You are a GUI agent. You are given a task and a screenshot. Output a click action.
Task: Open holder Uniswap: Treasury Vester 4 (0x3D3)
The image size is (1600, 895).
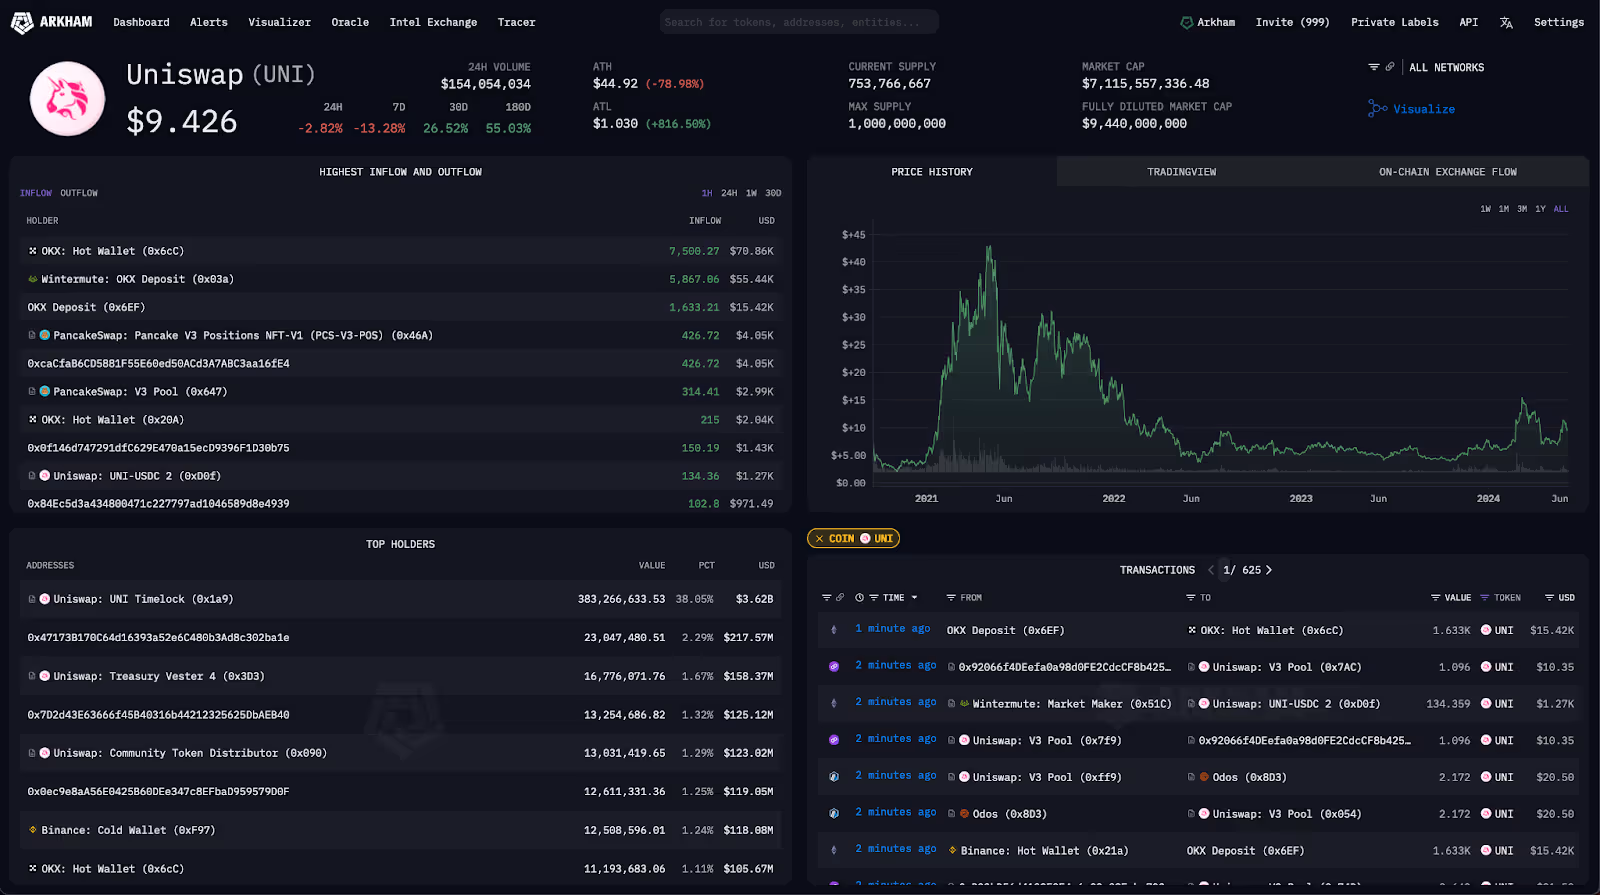[x=159, y=676]
